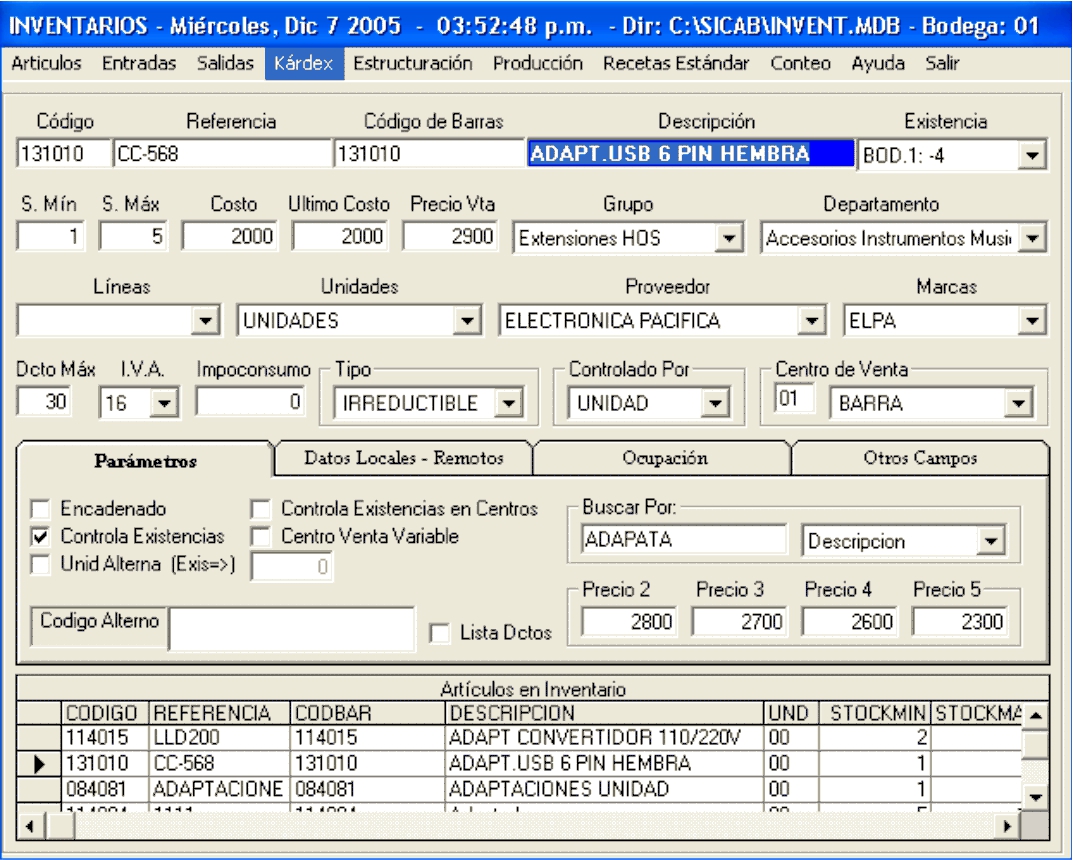The image size is (1073, 860).
Task: Enable the Lista Dctos checkbox
Action: [x=438, y=633]
